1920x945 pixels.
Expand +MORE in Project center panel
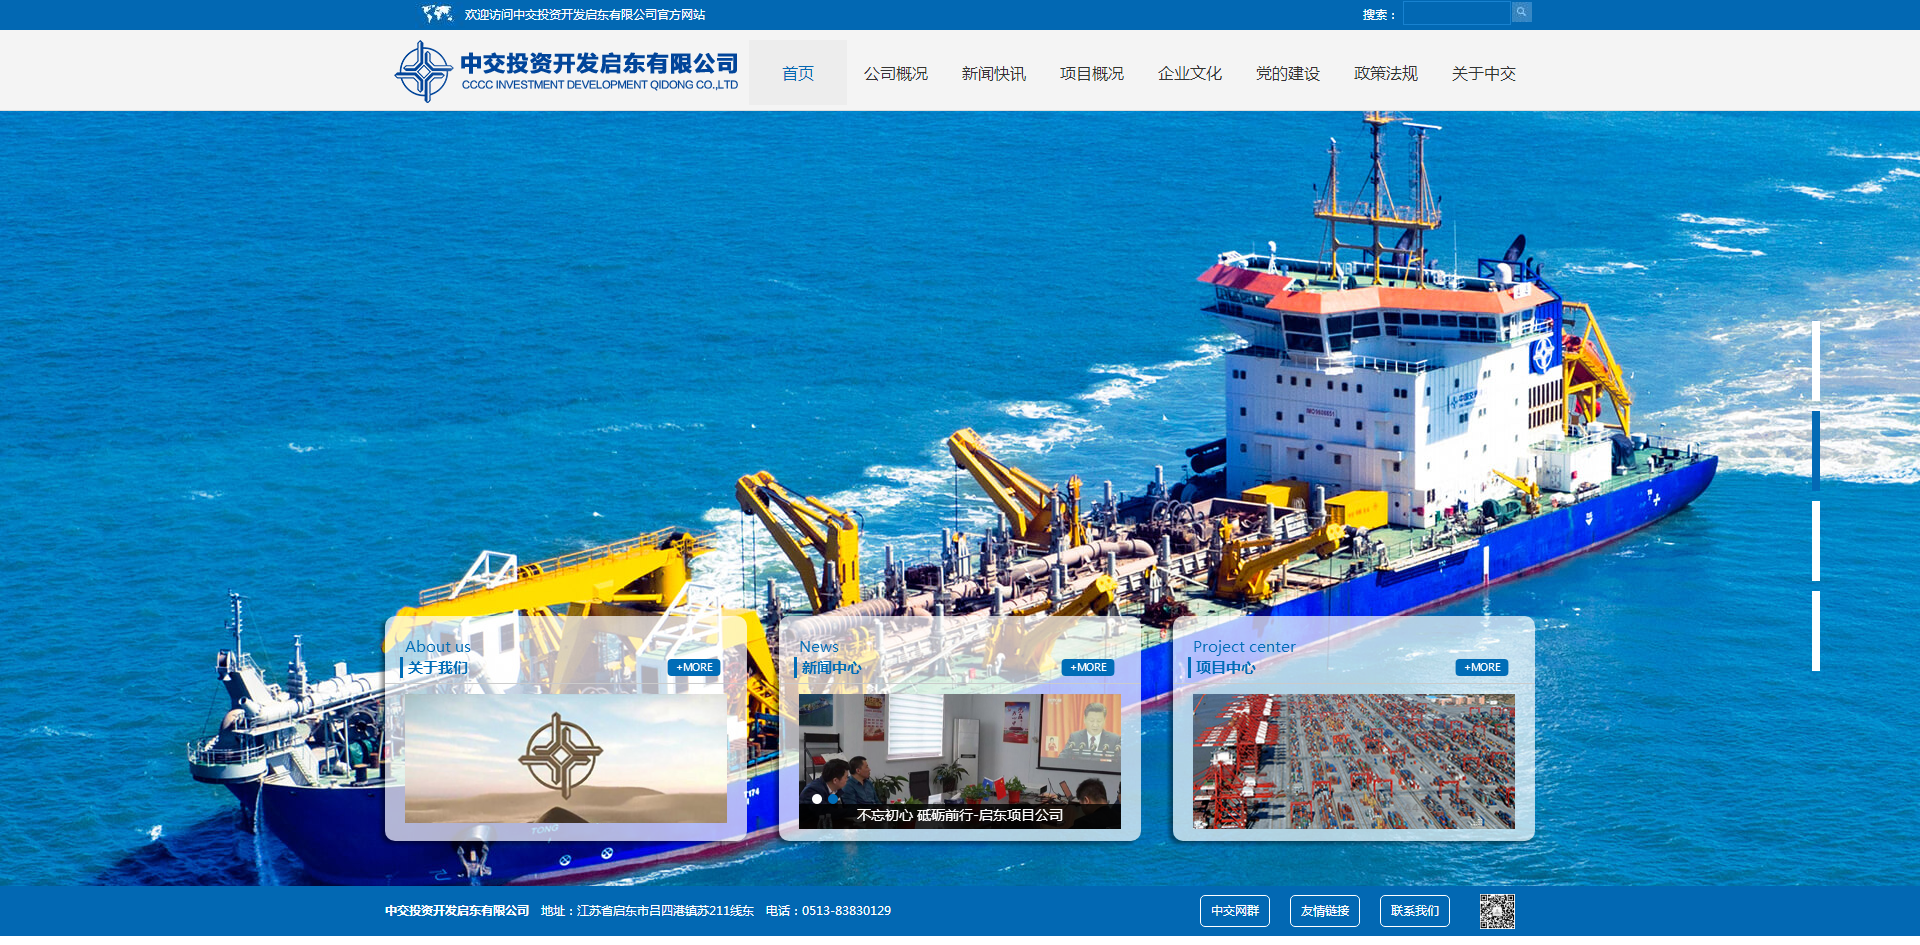(x=1482, y=667)
